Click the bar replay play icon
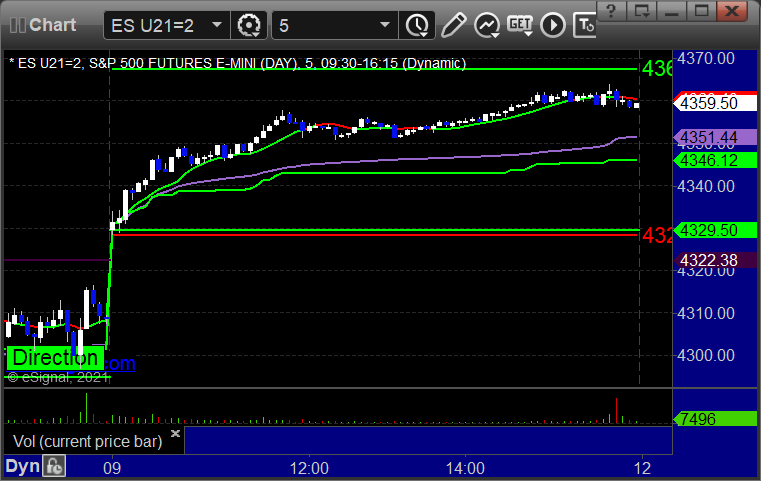 click(553, 25)
